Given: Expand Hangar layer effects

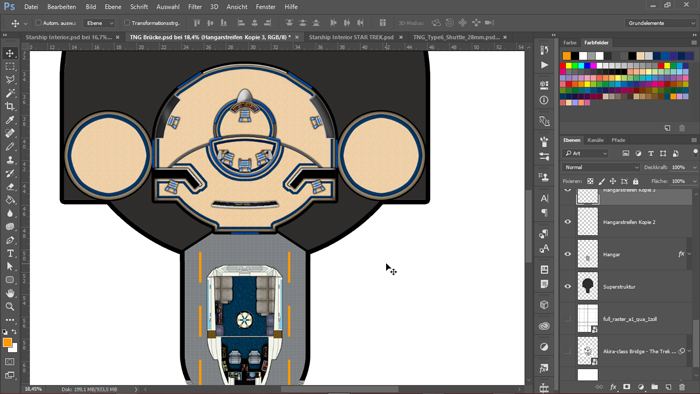Looking at the screenshot, I should pyautogui.click(x=690, y=254).
